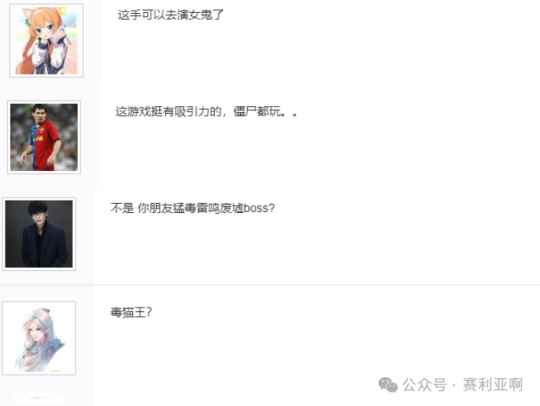Click the WeChat logo in the watermark
Screen dimensions: 540x406
pyautogui.click(x=388, y=385)
